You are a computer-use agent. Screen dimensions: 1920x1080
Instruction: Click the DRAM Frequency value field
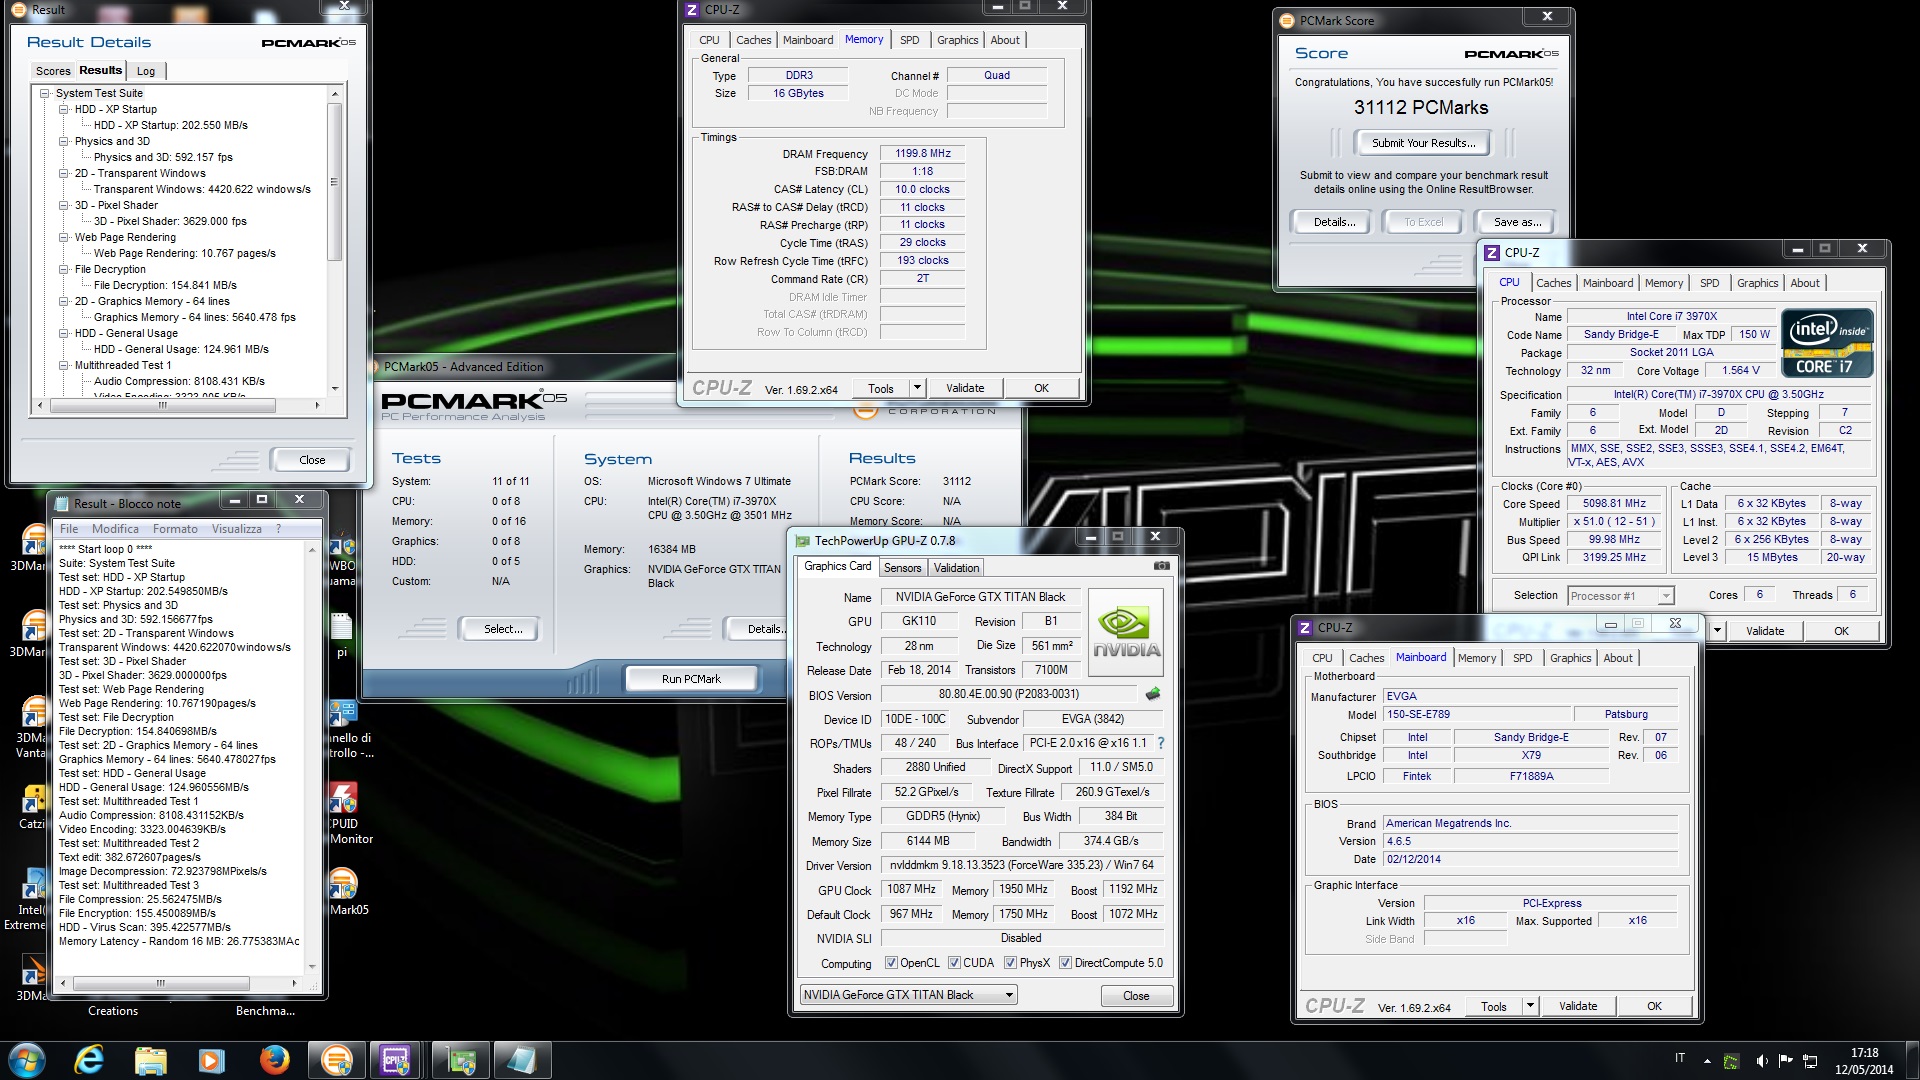[x=922, y=153]
